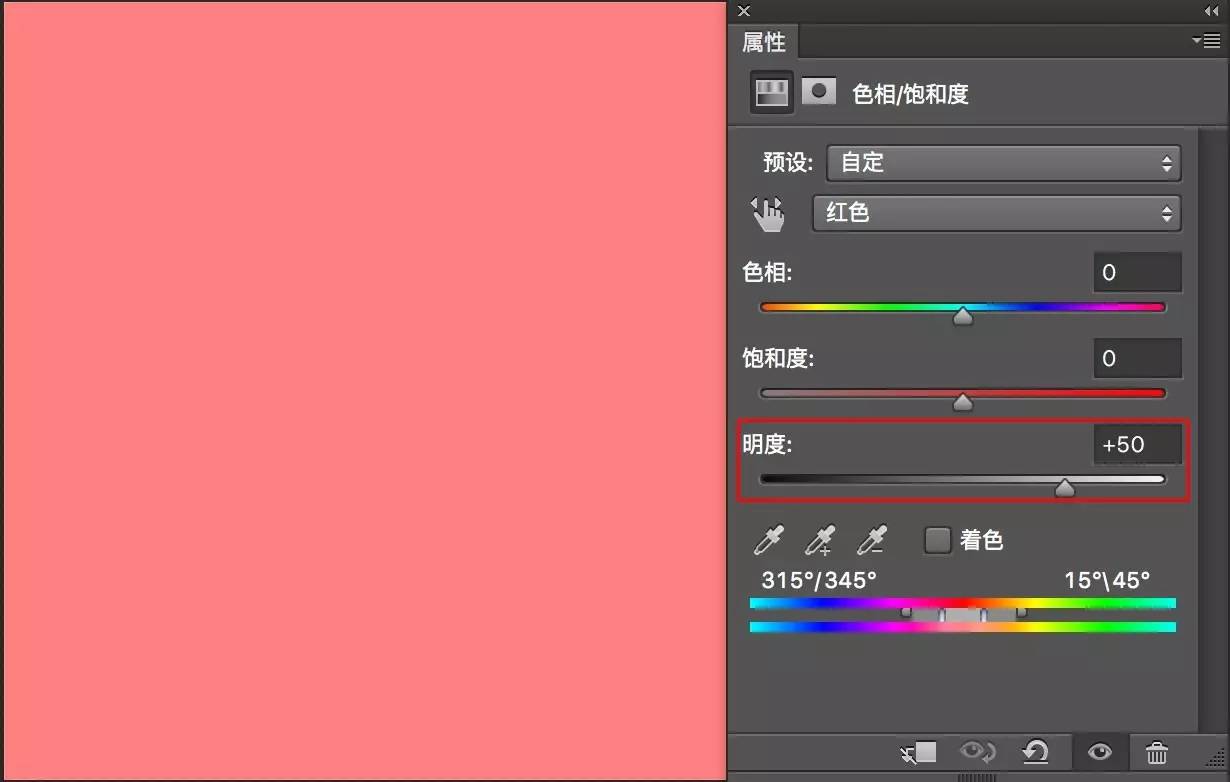This screenshot has height=782, width=1230.
Task: Click the color range bar between the inner markers
Action: [962, 614]
